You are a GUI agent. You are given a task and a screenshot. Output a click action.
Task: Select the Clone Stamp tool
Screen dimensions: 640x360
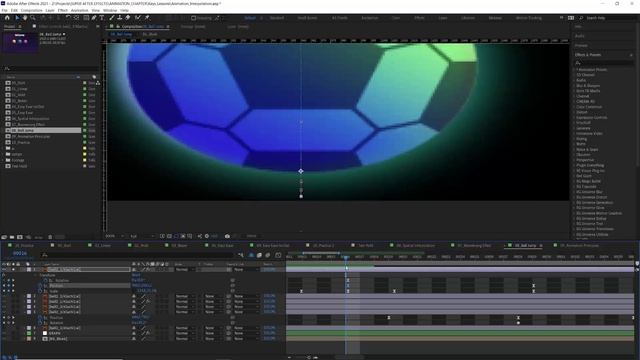point(120,18)
